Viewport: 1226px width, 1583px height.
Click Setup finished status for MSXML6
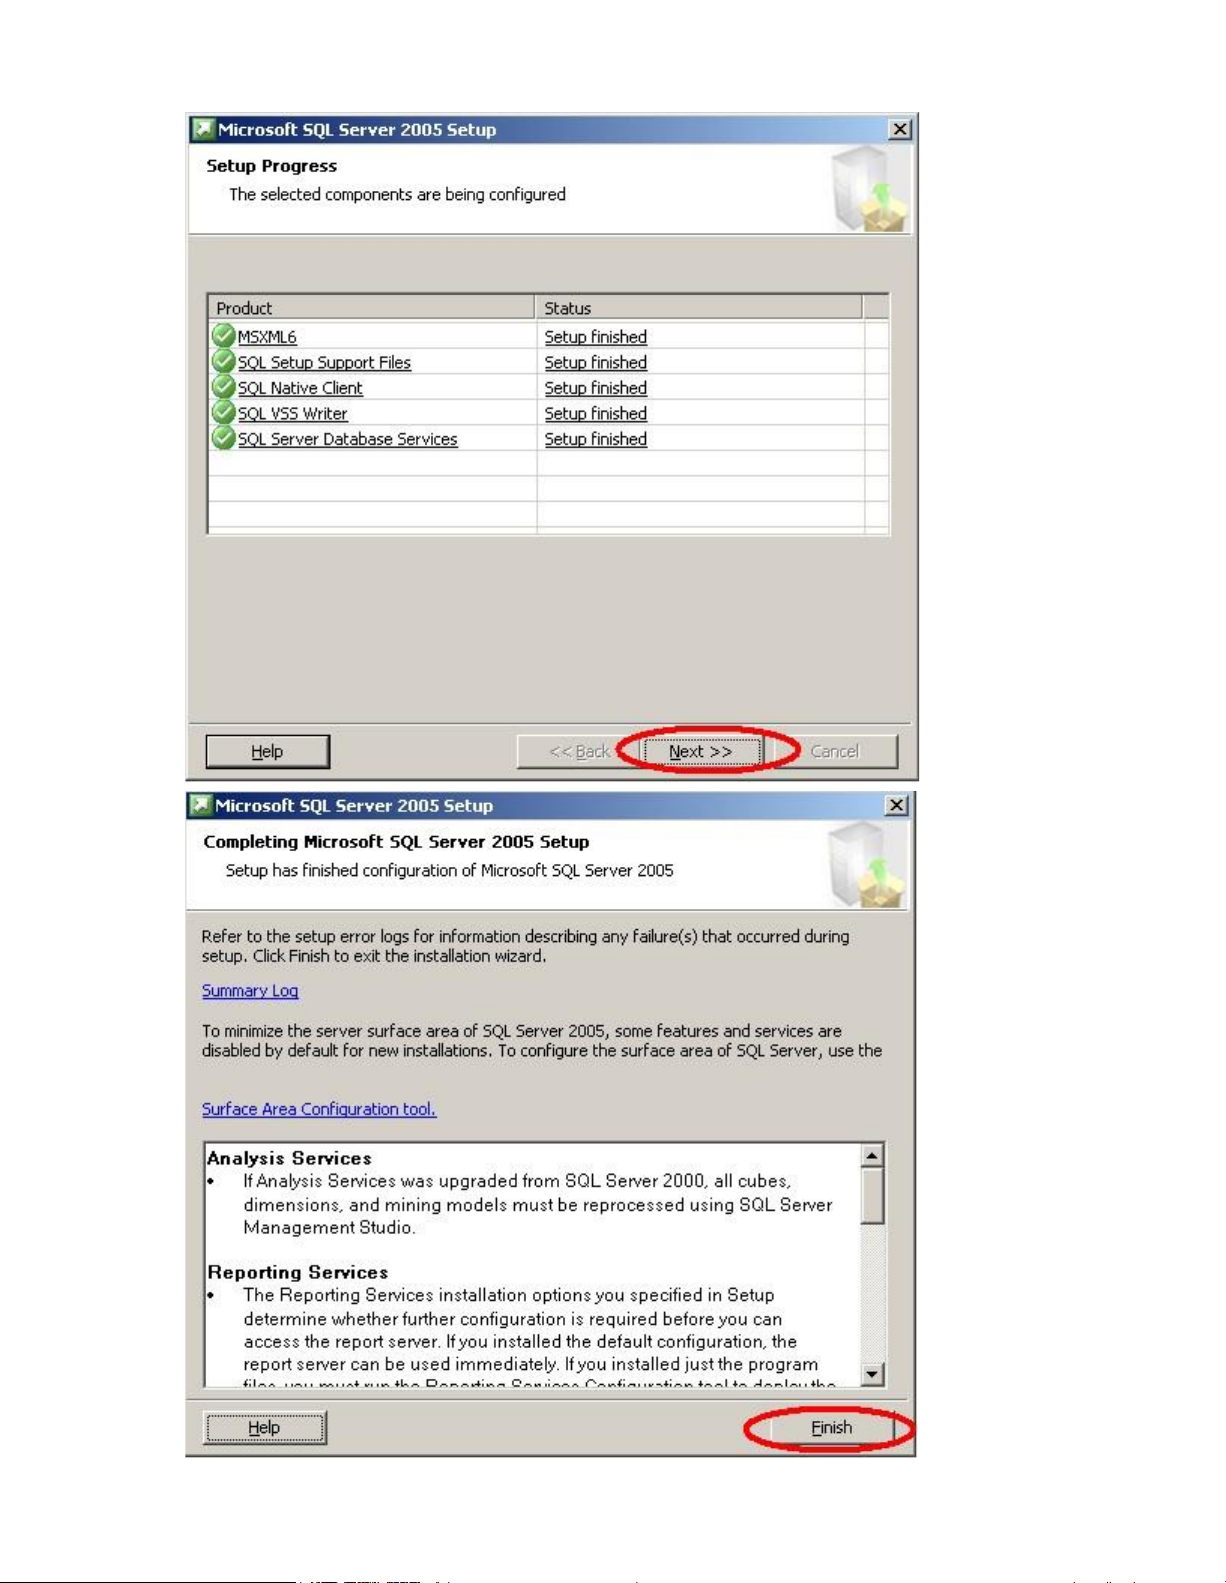(595, 337)
